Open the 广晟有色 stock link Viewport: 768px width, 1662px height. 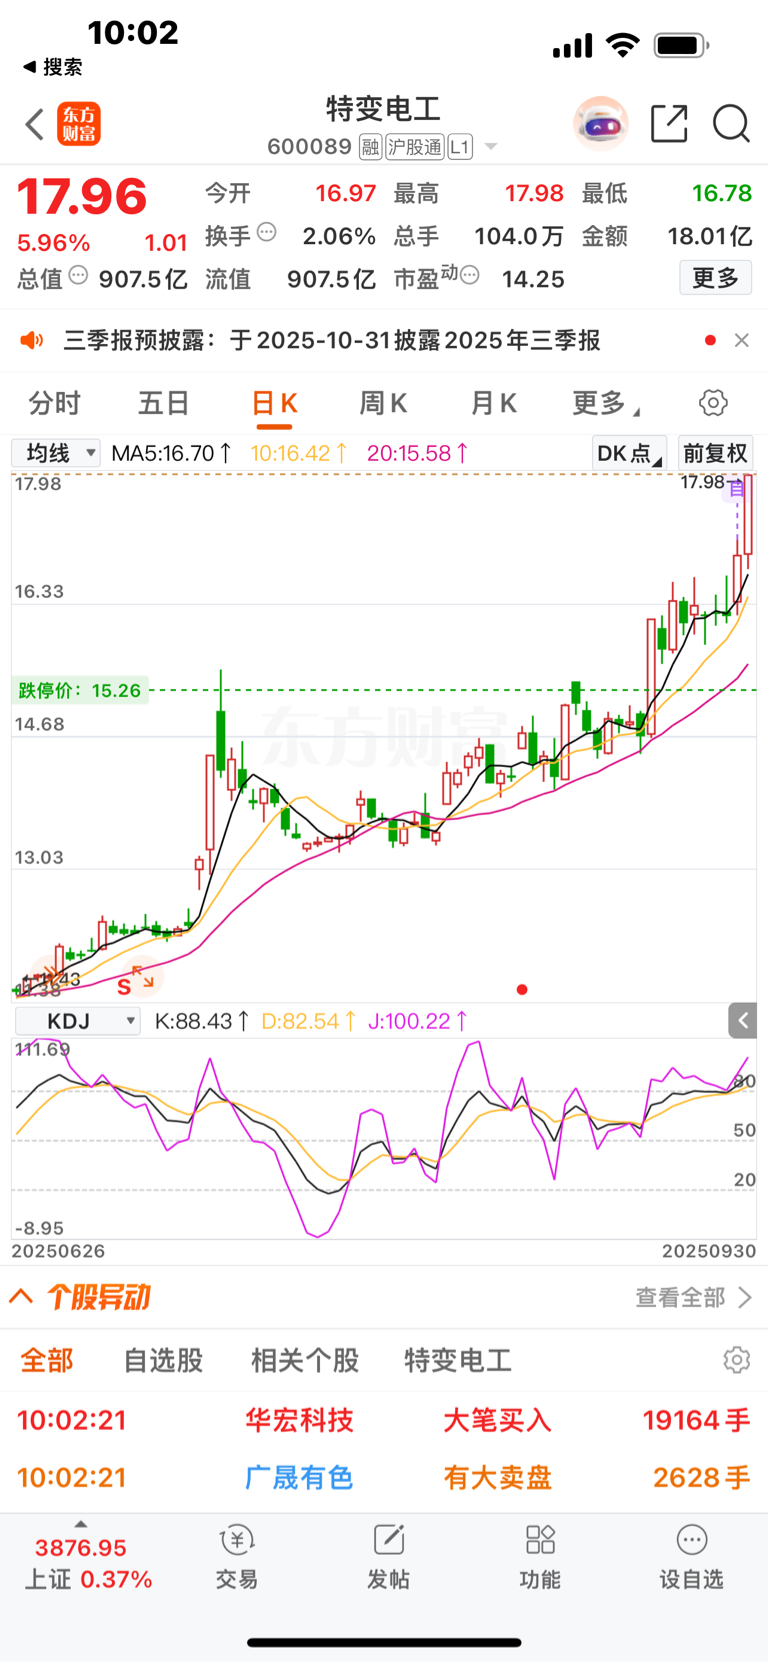300,1477
